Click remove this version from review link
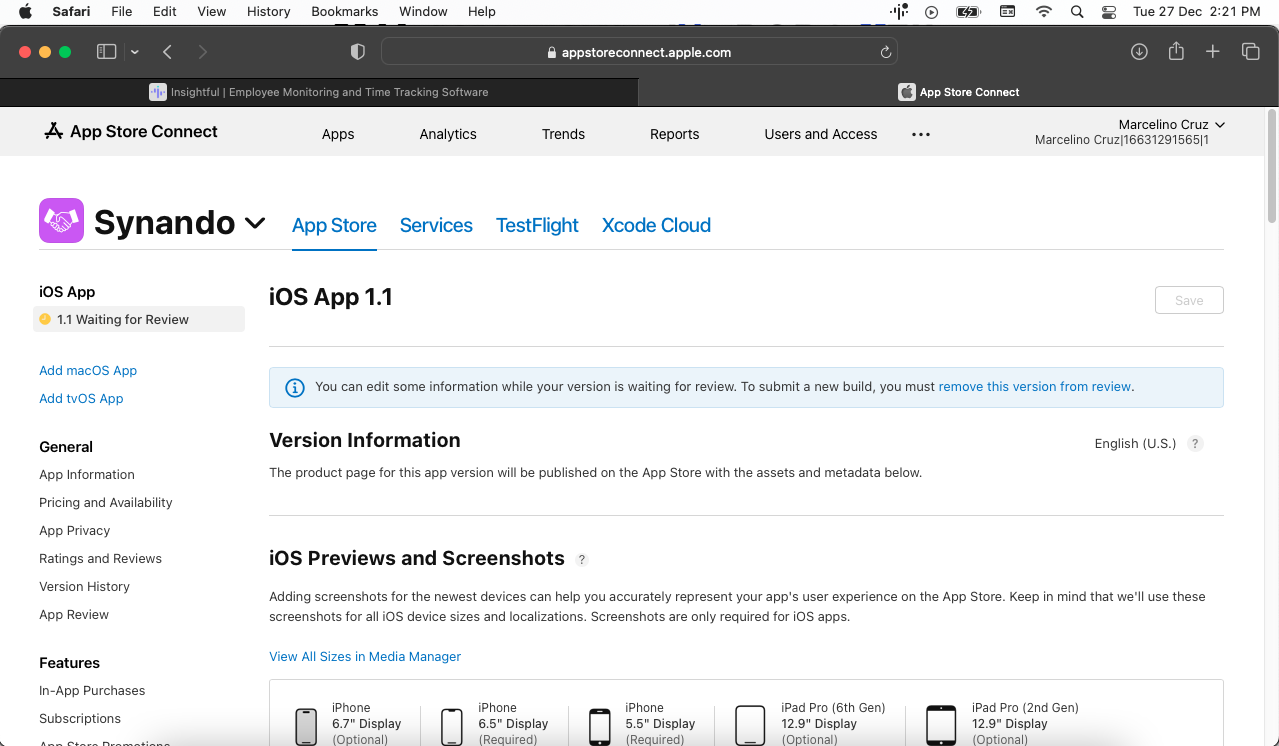This screenshot has width=1279, height=746. [1035, 386]
